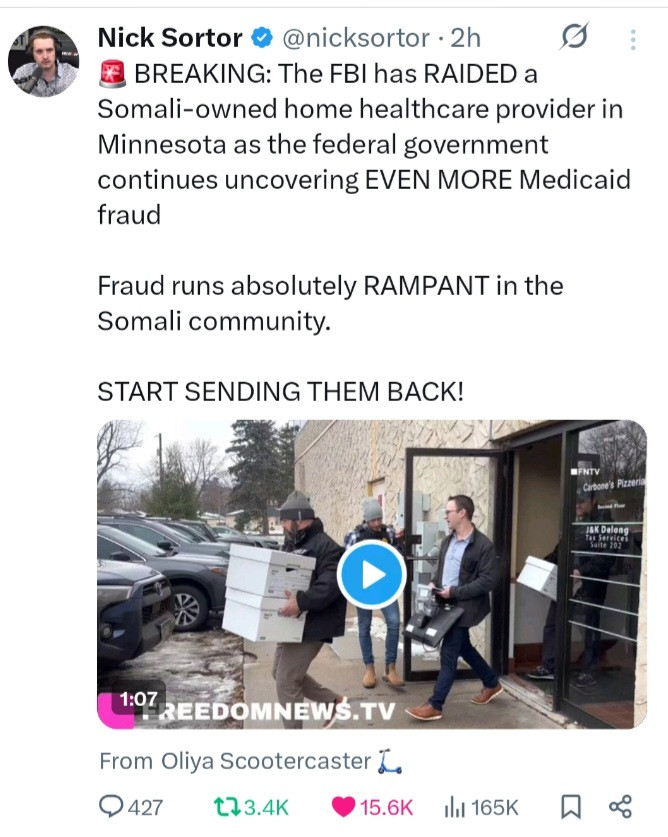Click the 15.6K likes count
668x837 pixels.
386,808
